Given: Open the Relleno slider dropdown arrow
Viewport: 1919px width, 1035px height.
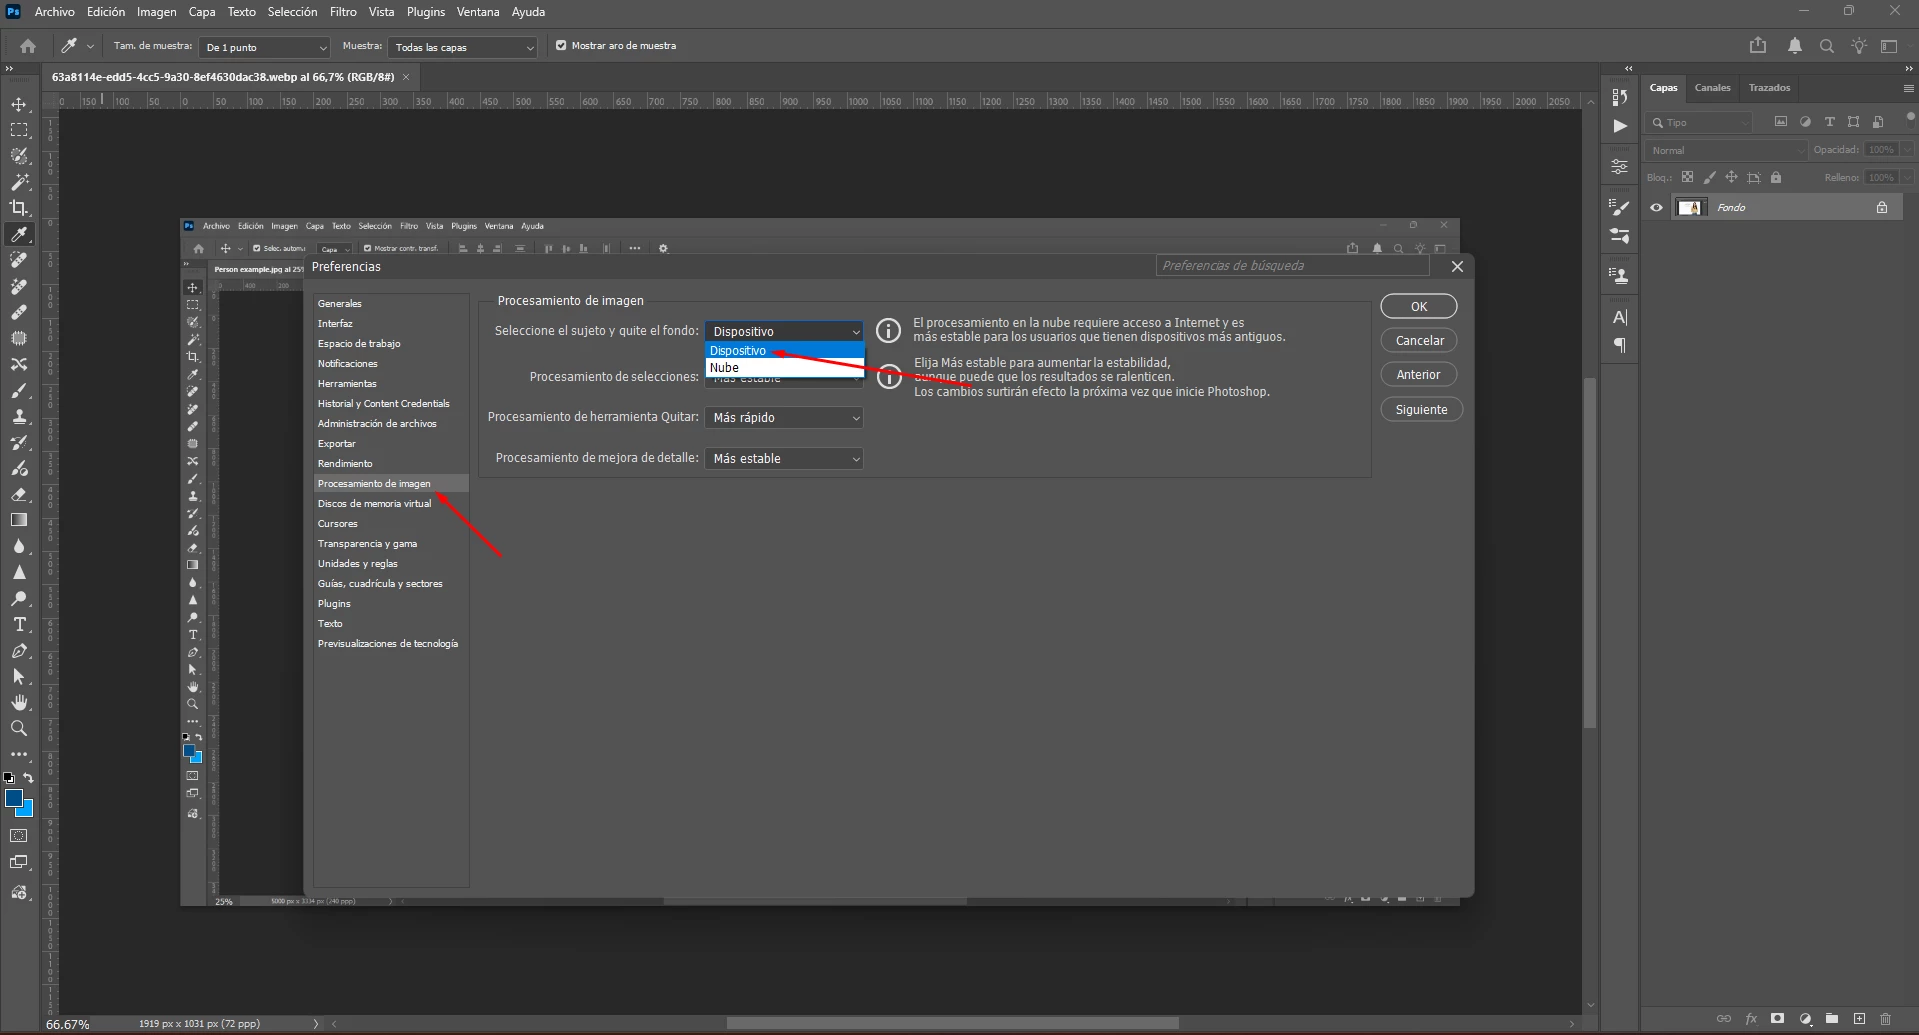Looking at the screenshot, I should [1908, 178].
